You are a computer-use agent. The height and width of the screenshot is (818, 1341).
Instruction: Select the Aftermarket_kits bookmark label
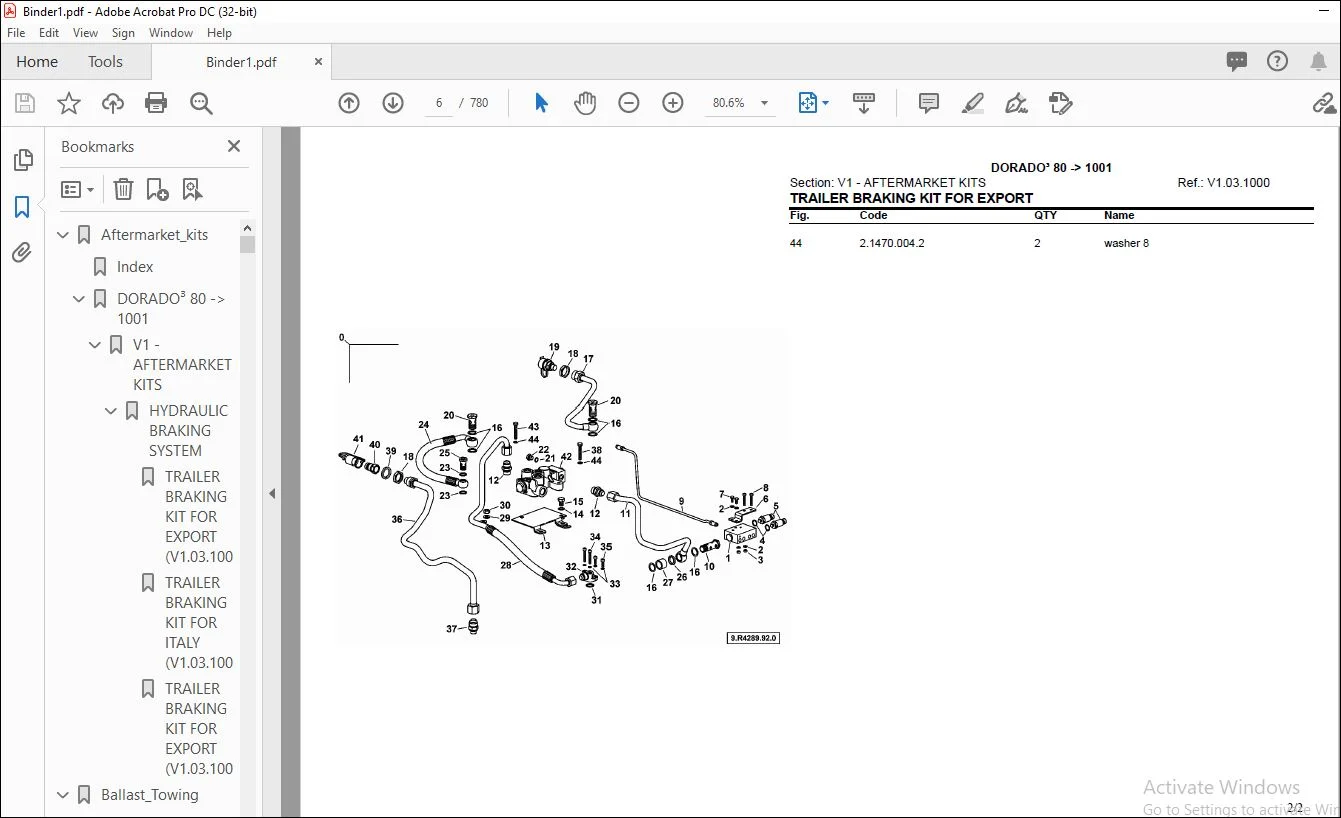pos(155,235)
